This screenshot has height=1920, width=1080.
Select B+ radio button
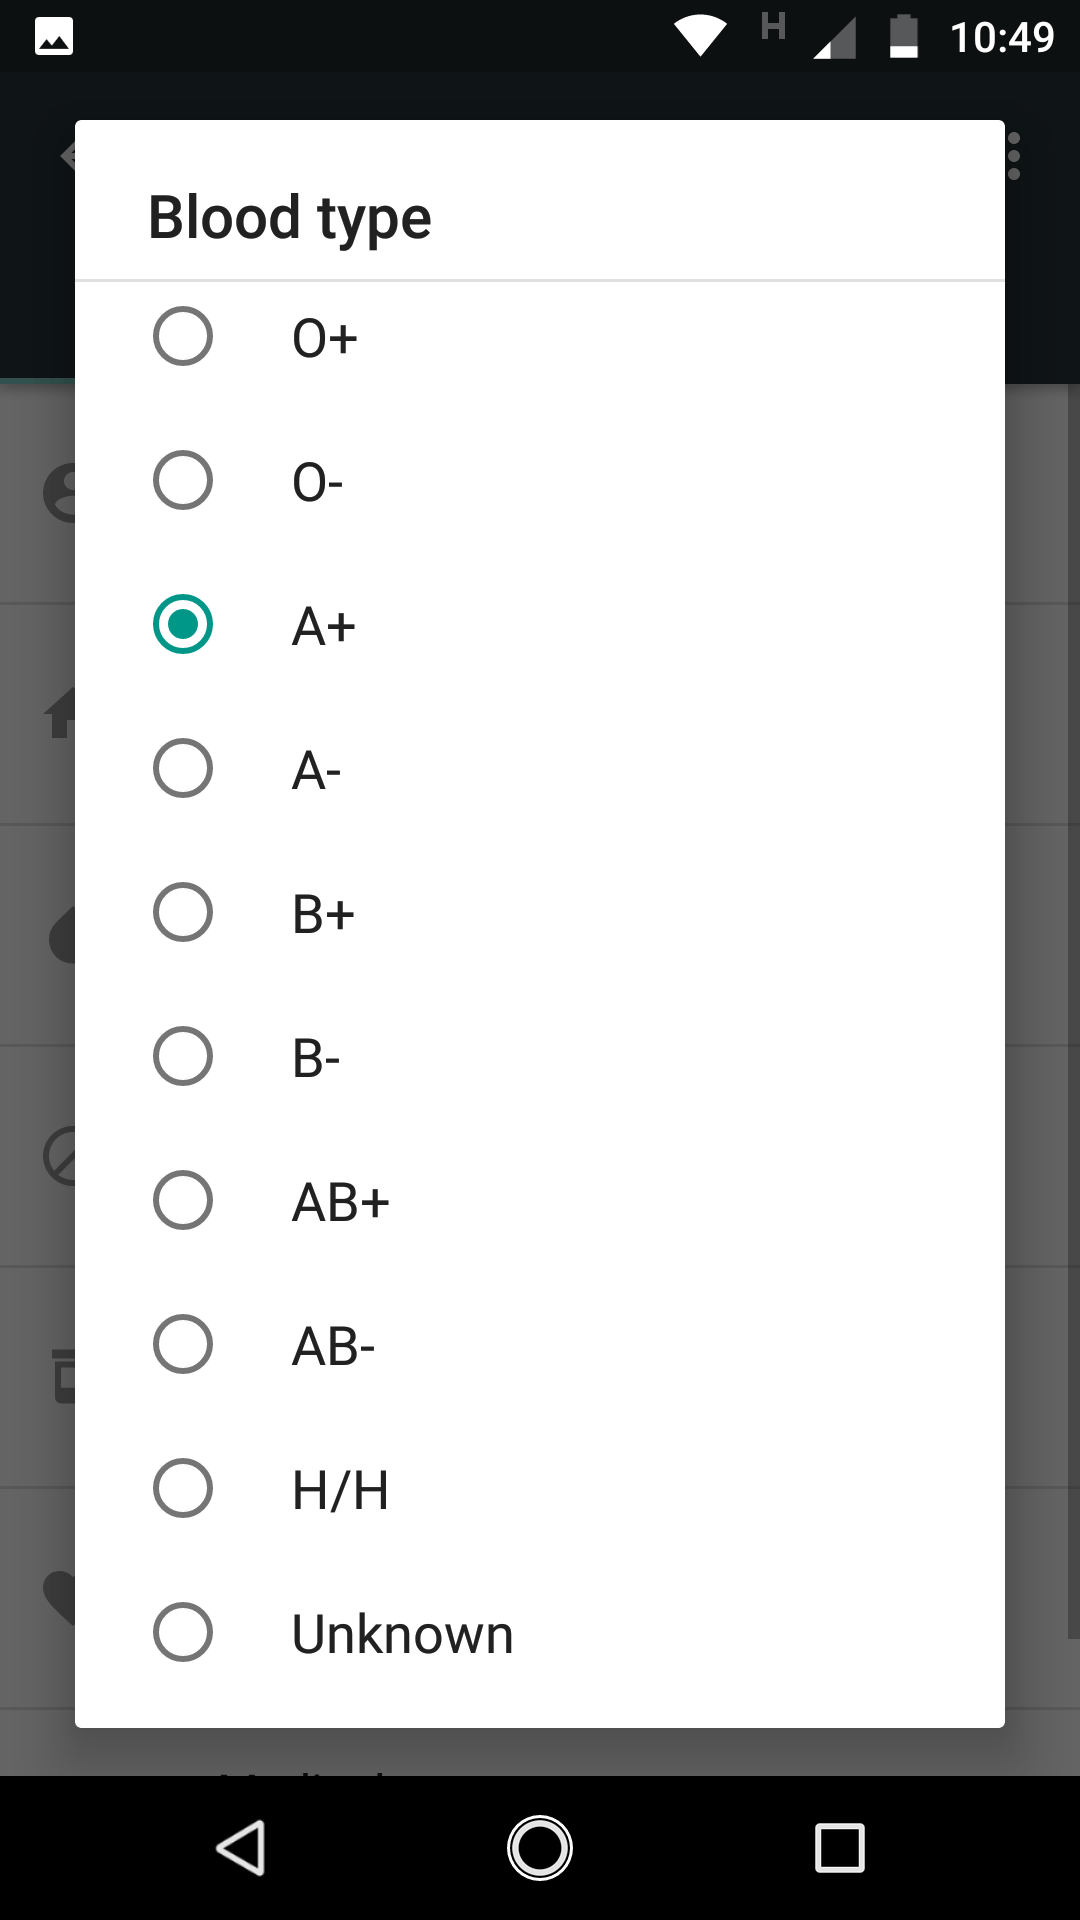[x=183, y=912]
